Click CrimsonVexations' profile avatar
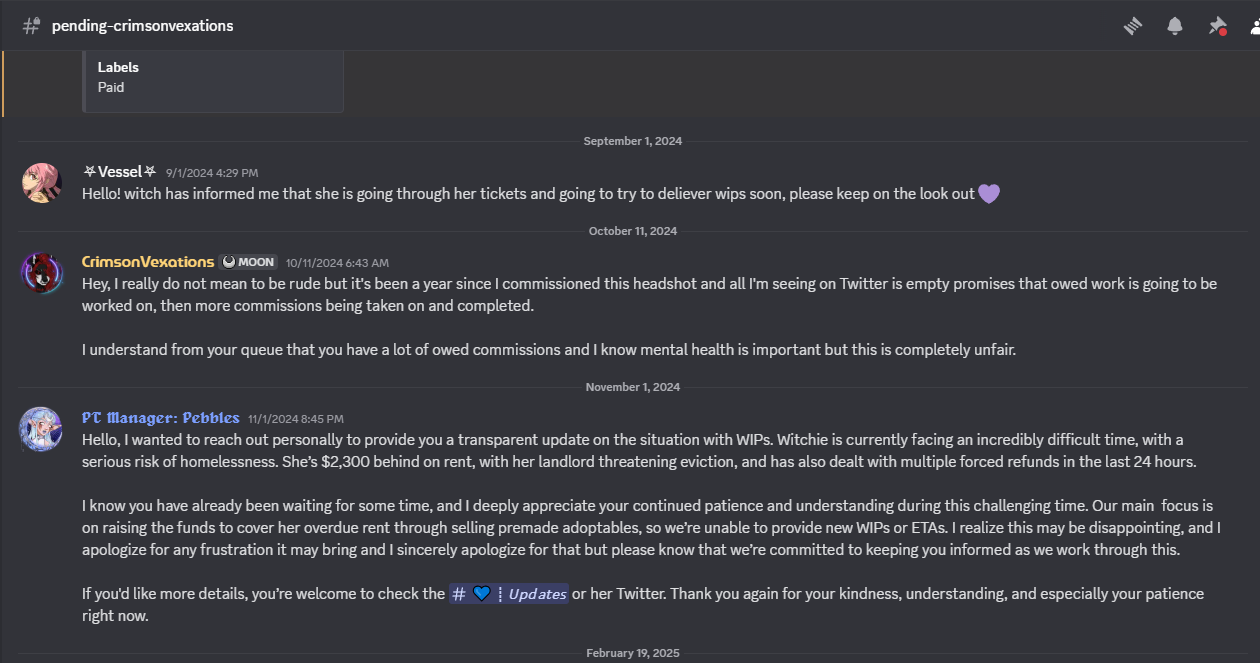Image resolution: width=1260 pixels, height=663 pixels. [41, 272]
